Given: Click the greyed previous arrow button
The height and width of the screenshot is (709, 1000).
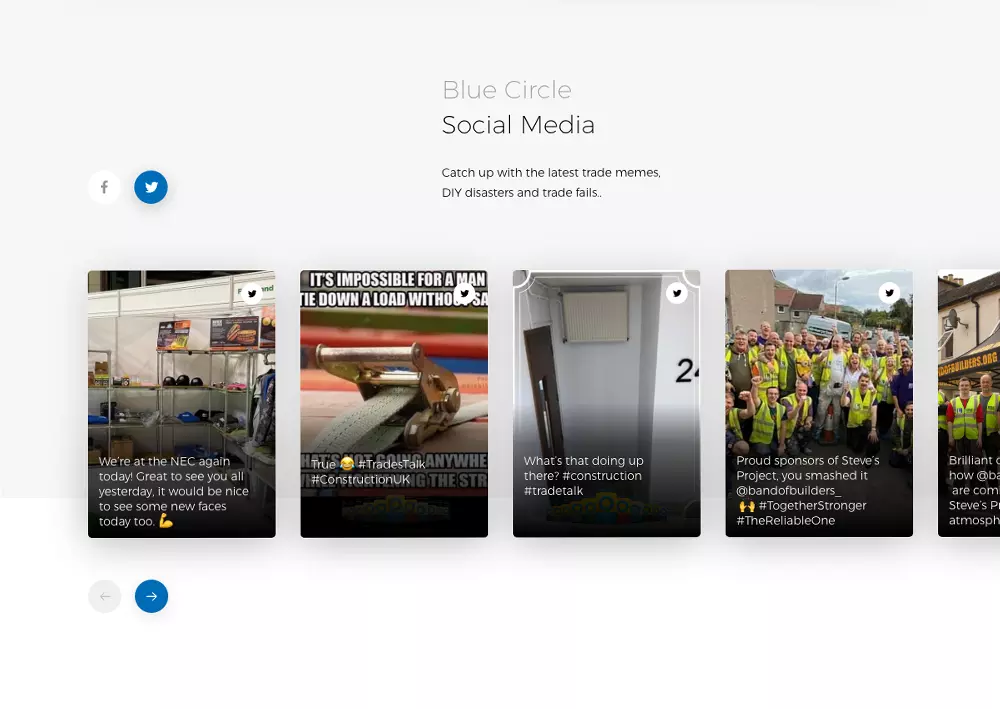Looking at the screenshot, I should click(105, 596).
